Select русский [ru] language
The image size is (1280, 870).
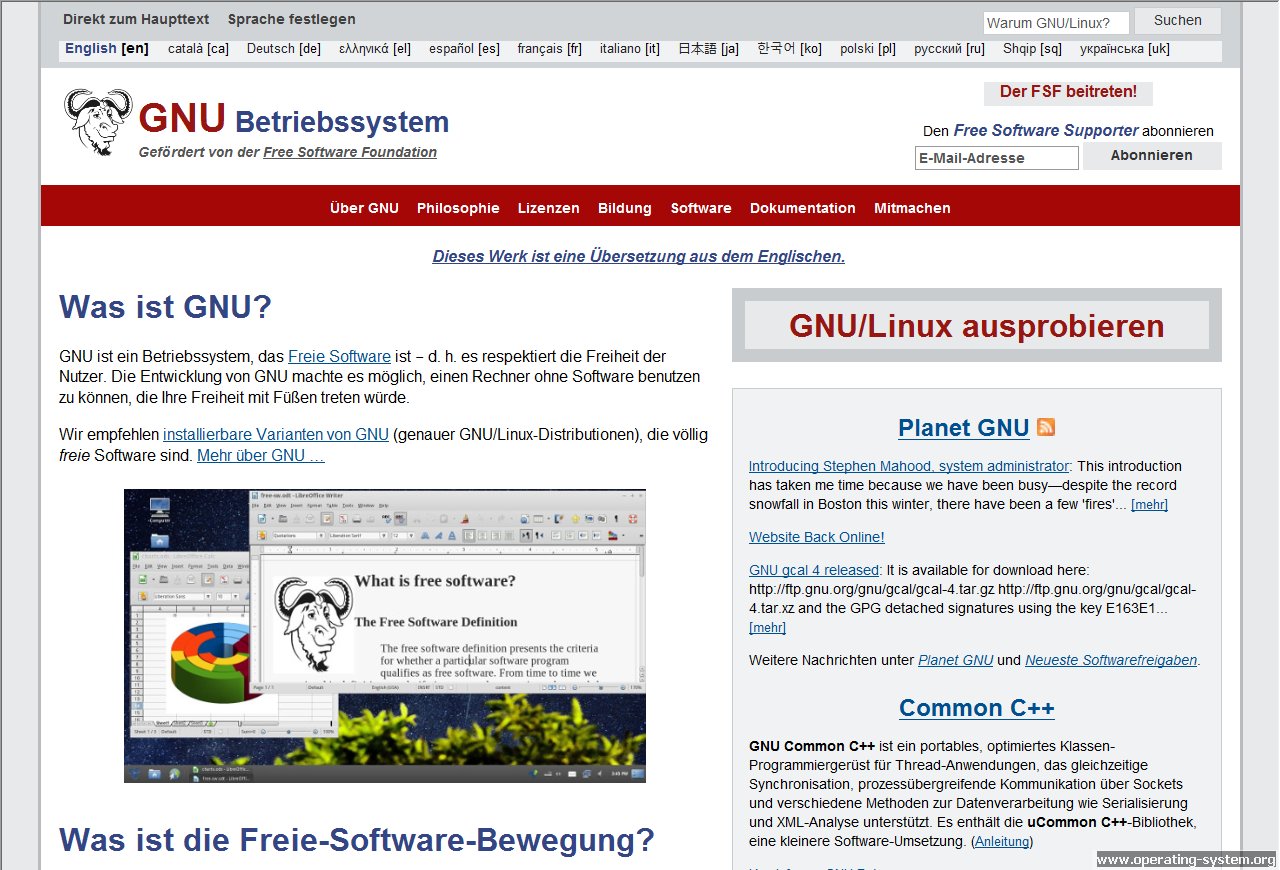click(949, 49)
